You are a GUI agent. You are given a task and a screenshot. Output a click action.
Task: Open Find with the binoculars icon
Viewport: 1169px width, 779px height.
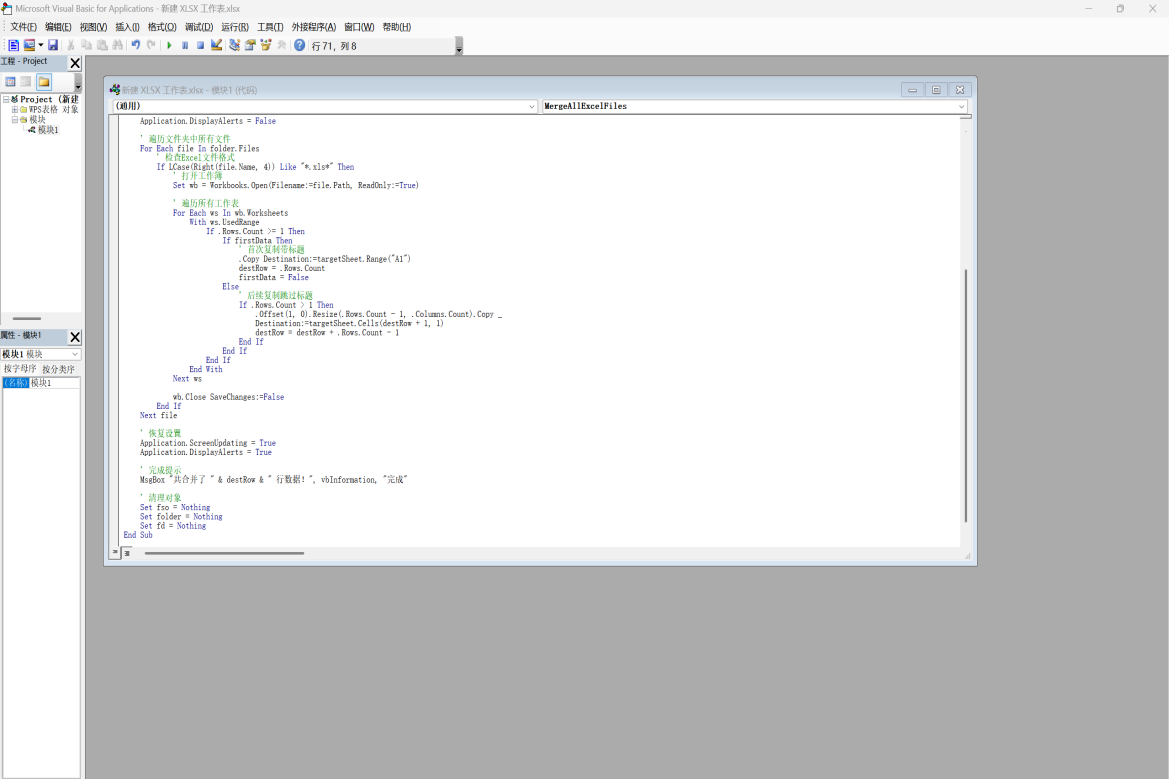point(118,45)
